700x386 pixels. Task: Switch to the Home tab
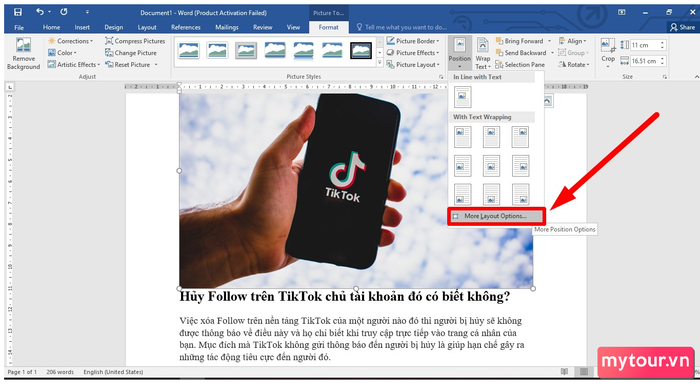(x=51, y=27)
